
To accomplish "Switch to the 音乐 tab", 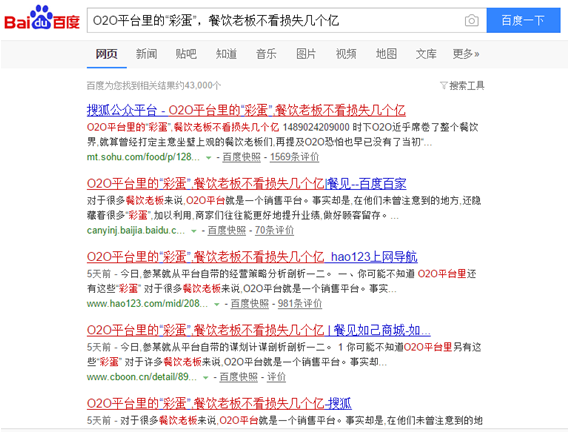I will (266, 54).
